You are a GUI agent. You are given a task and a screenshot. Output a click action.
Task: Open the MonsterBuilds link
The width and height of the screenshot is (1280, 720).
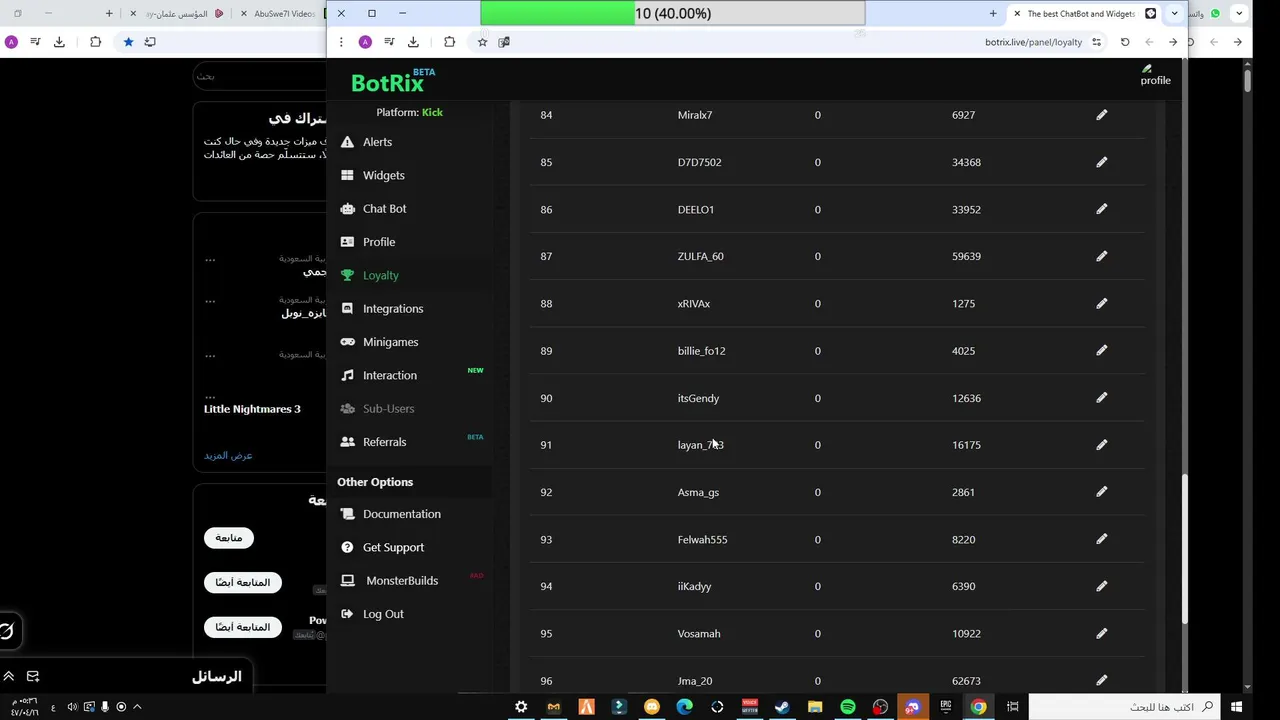[401, 581]
